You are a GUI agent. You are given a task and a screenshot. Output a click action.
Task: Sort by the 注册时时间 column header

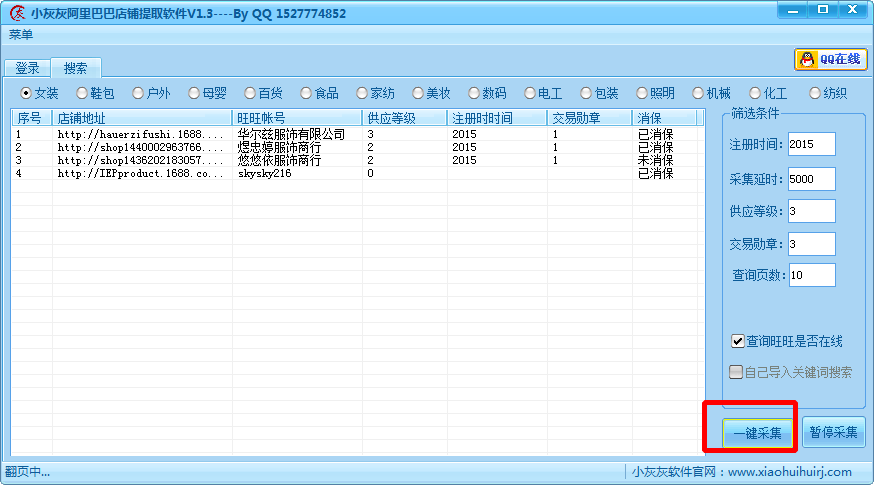point(497,118)
